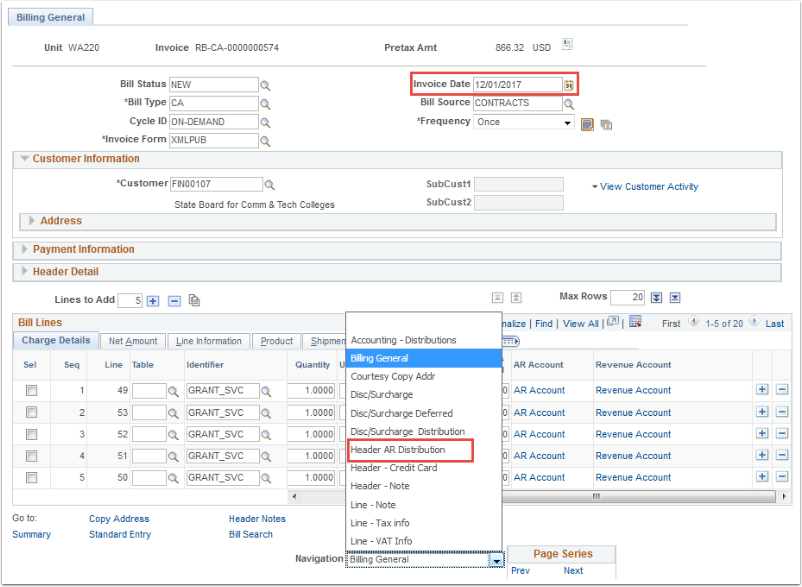
Task: Open the Bill Type lookup magnifier
Action: 265,104
